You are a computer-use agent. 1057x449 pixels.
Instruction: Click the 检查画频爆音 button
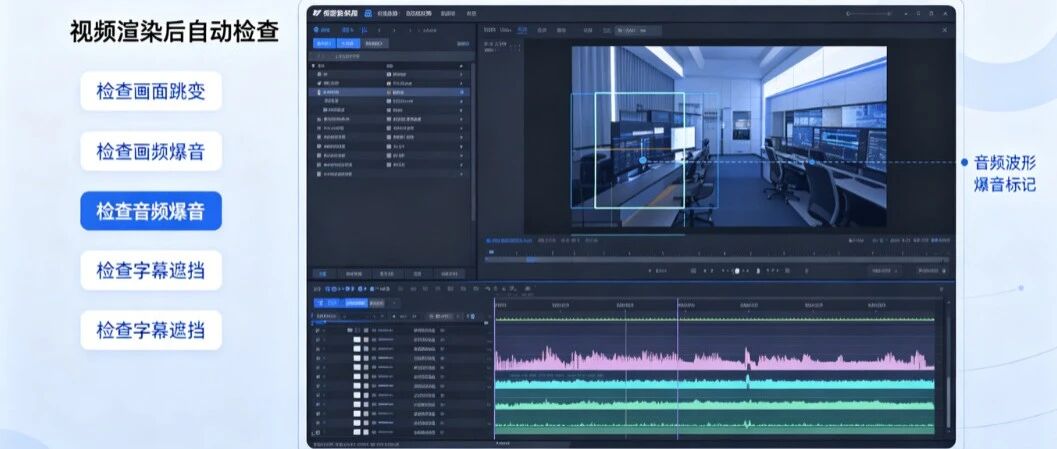tap(151, 151)
